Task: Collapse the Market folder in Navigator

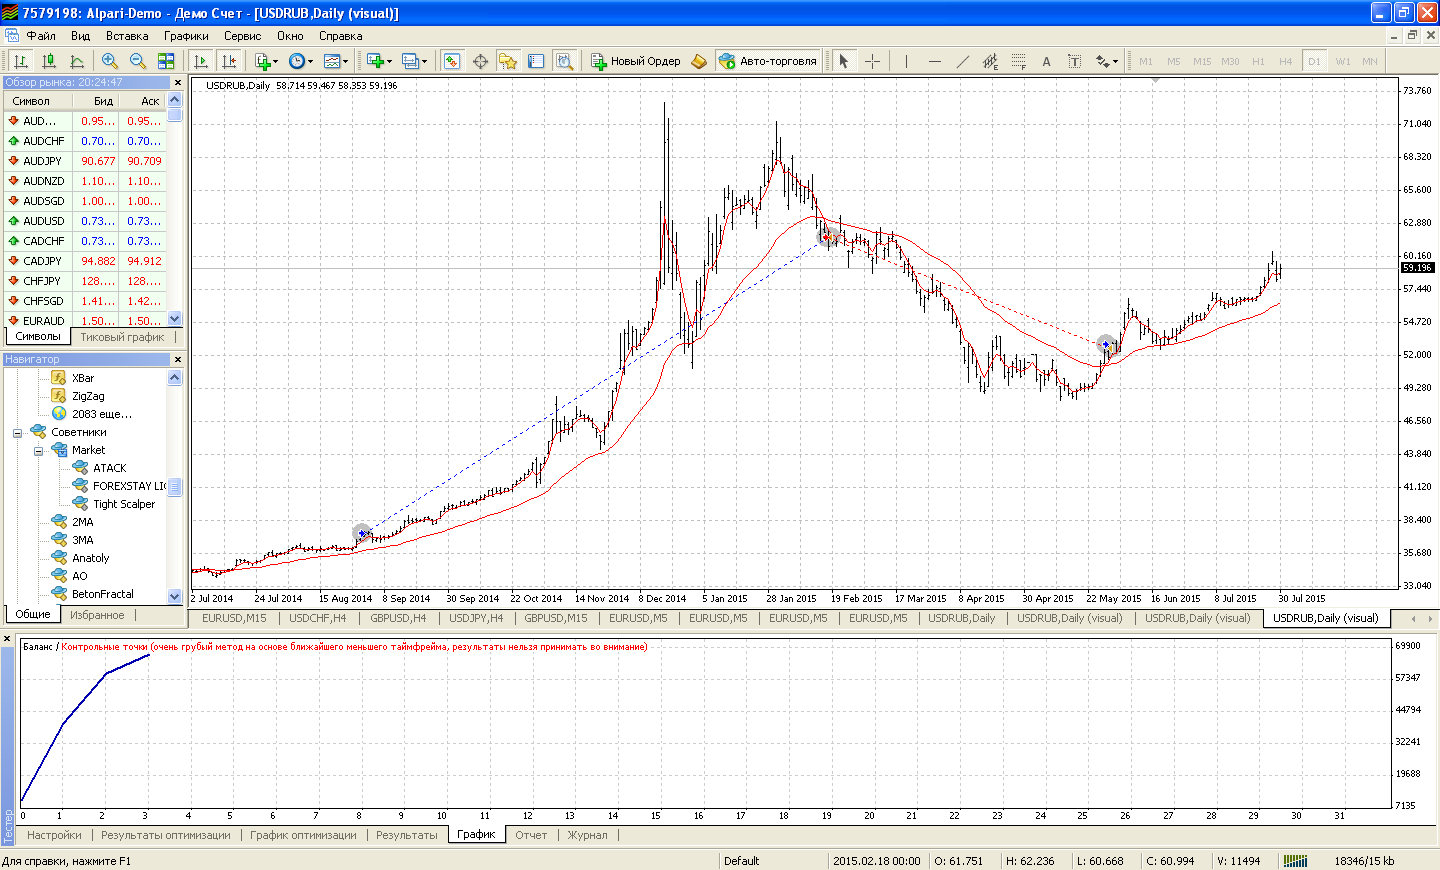Action: (39, 451)
